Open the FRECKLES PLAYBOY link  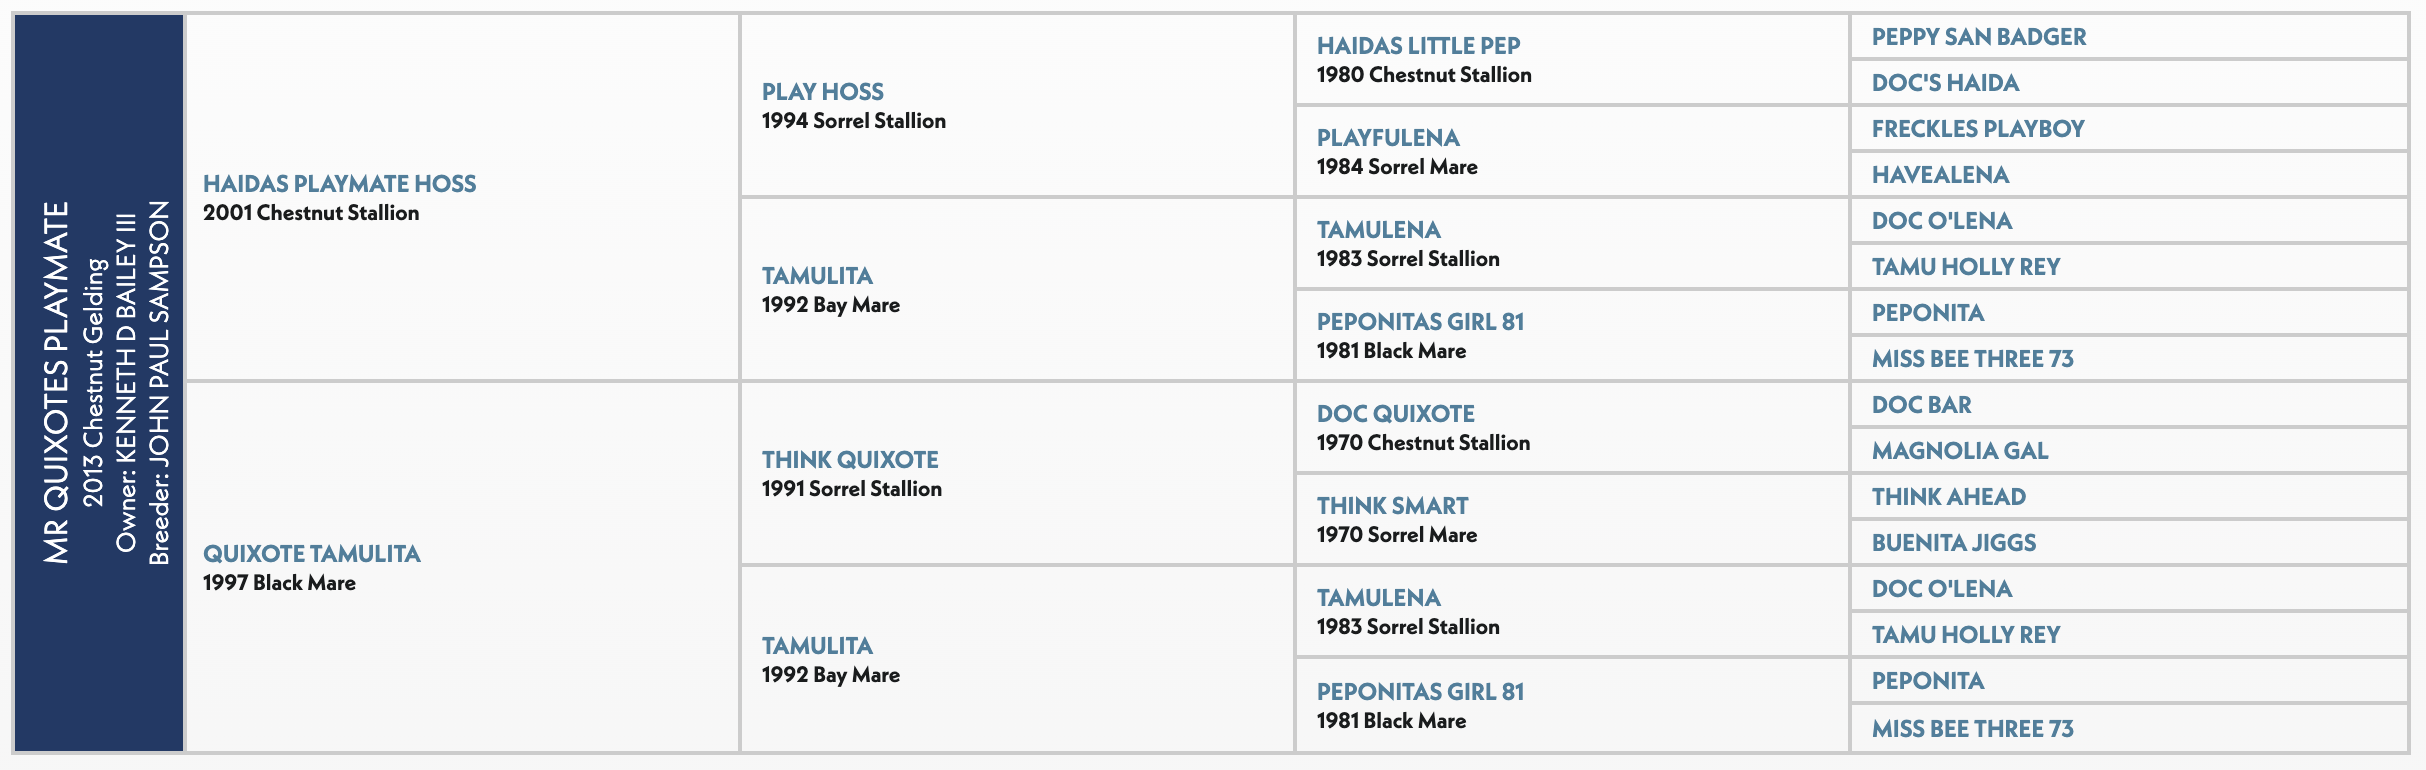(1977, 129)
